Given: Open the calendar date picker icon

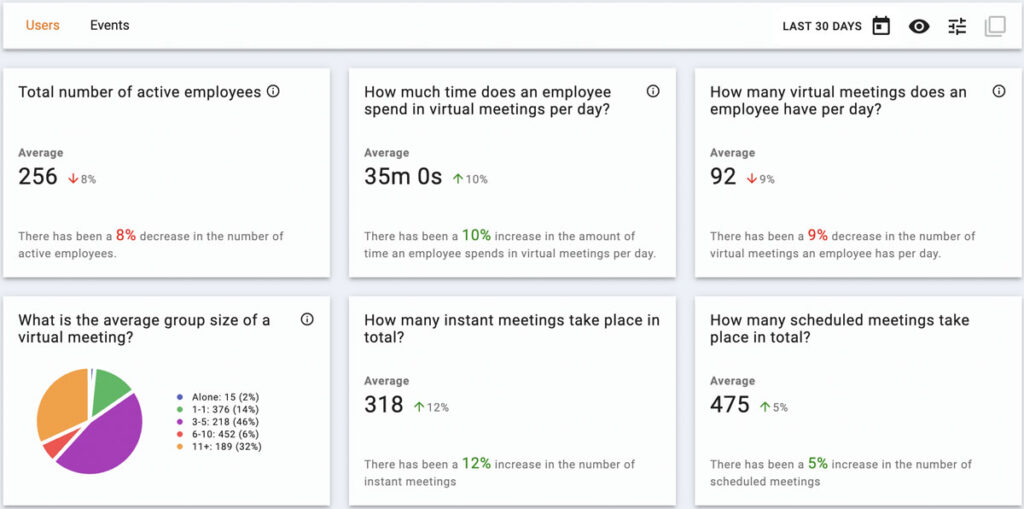Looking at the screenshot, I should [881, 26].
